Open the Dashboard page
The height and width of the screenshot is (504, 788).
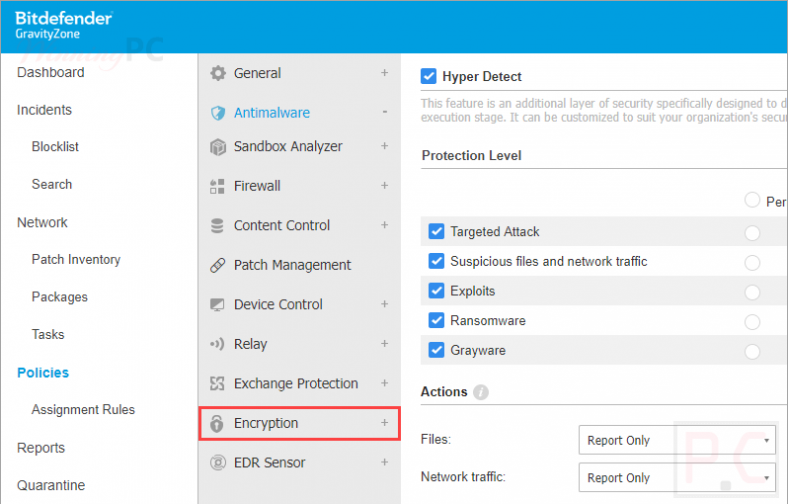[51, 72]
